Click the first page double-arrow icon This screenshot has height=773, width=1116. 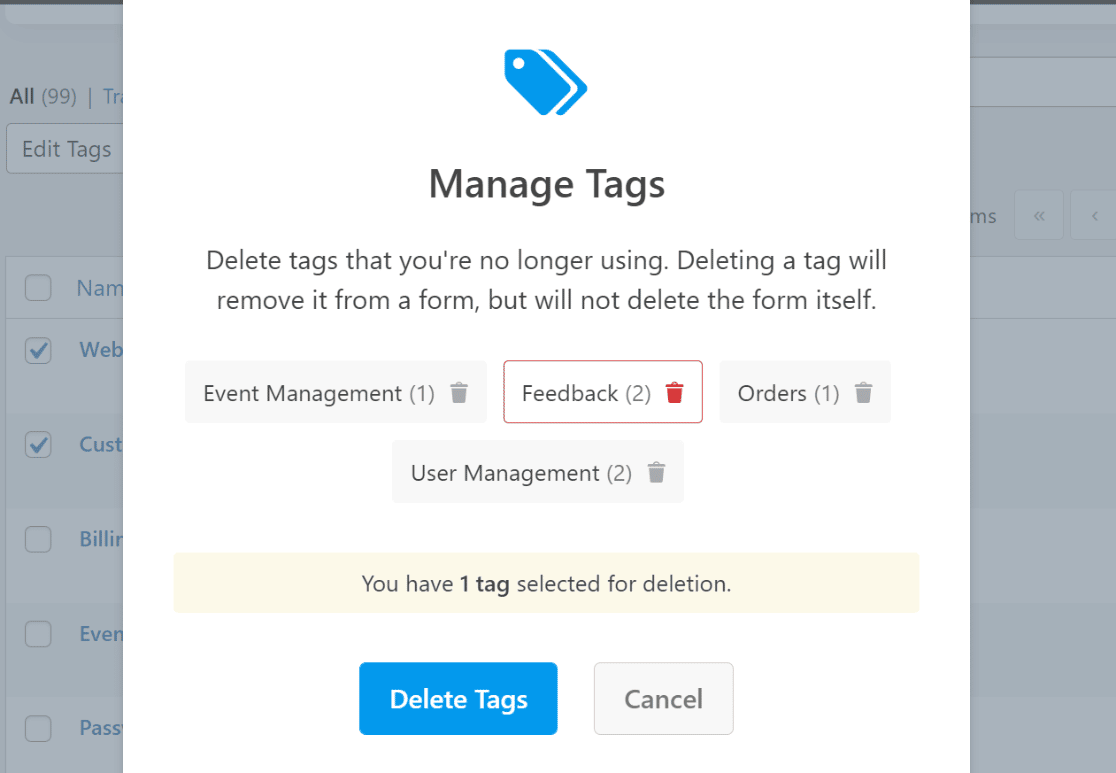coord(1039,215)
